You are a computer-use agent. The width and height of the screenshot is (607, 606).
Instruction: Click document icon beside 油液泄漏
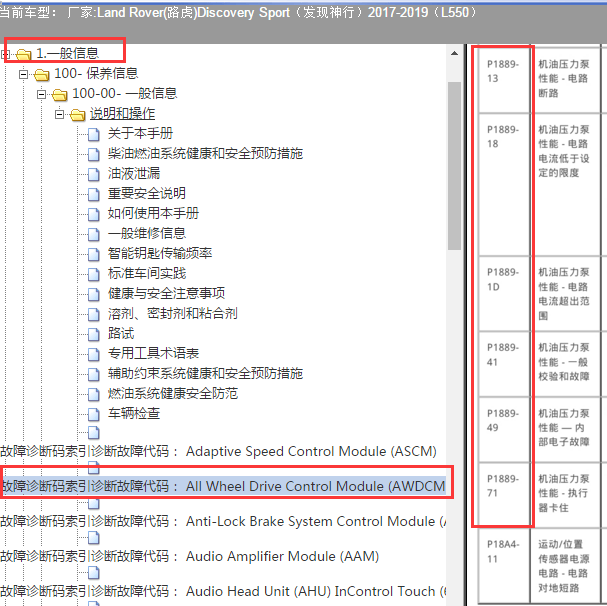pyautogui.click(x=94, y=174)
